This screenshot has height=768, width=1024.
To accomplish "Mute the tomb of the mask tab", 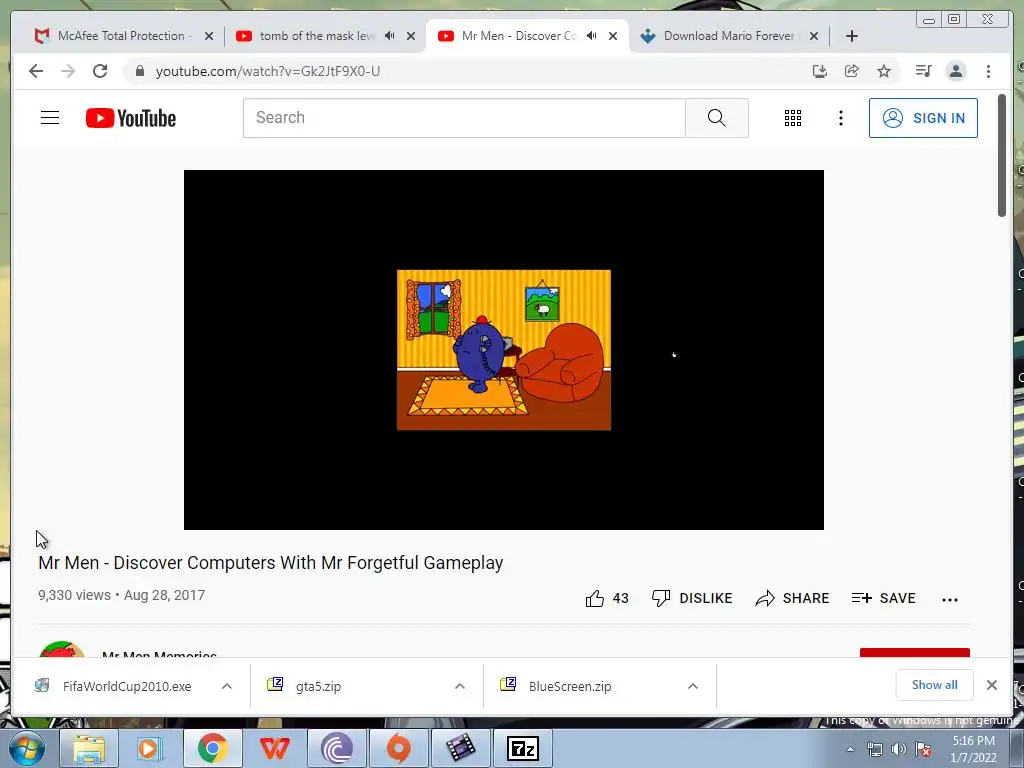I will (x=389, y=36).
